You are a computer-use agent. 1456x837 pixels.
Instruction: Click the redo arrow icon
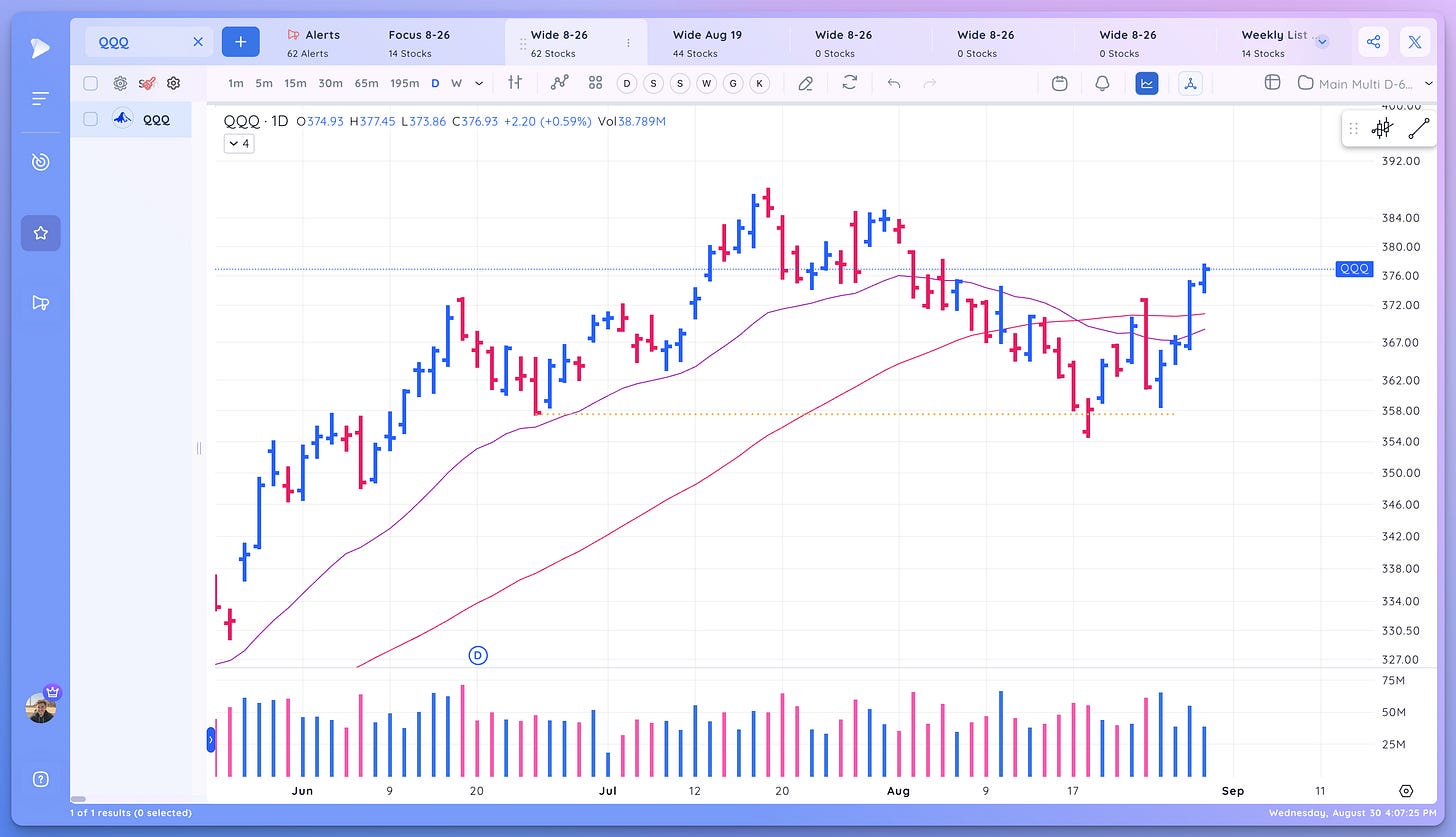pyautogui.click(x=929, y=83)
